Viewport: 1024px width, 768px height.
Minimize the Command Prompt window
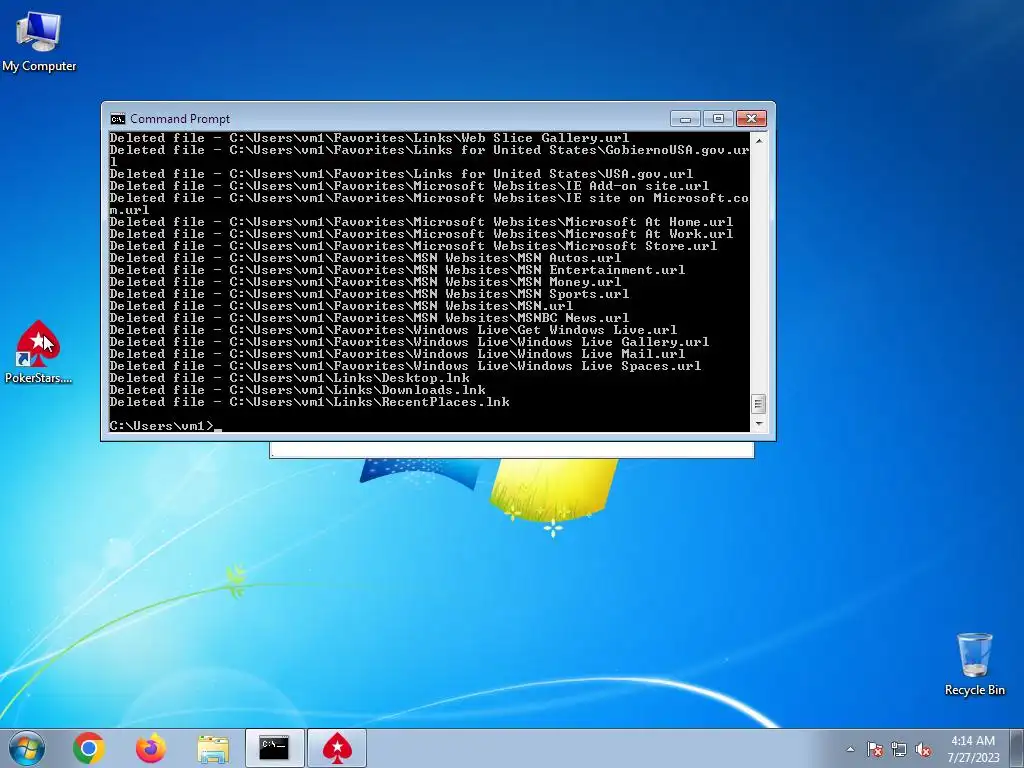point(685,119)
